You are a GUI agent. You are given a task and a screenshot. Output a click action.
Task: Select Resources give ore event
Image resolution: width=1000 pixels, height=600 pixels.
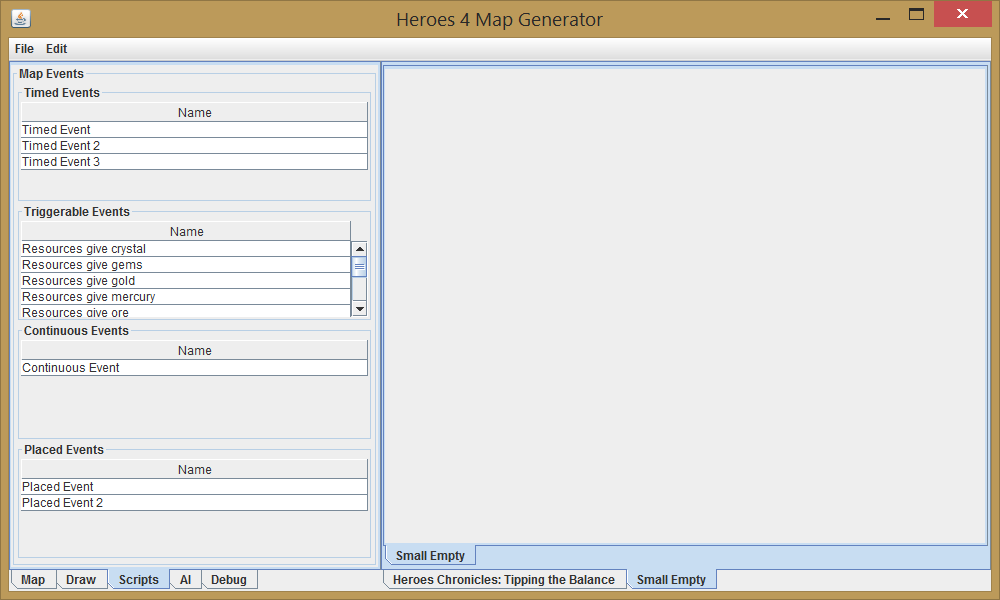click(186, 311)
